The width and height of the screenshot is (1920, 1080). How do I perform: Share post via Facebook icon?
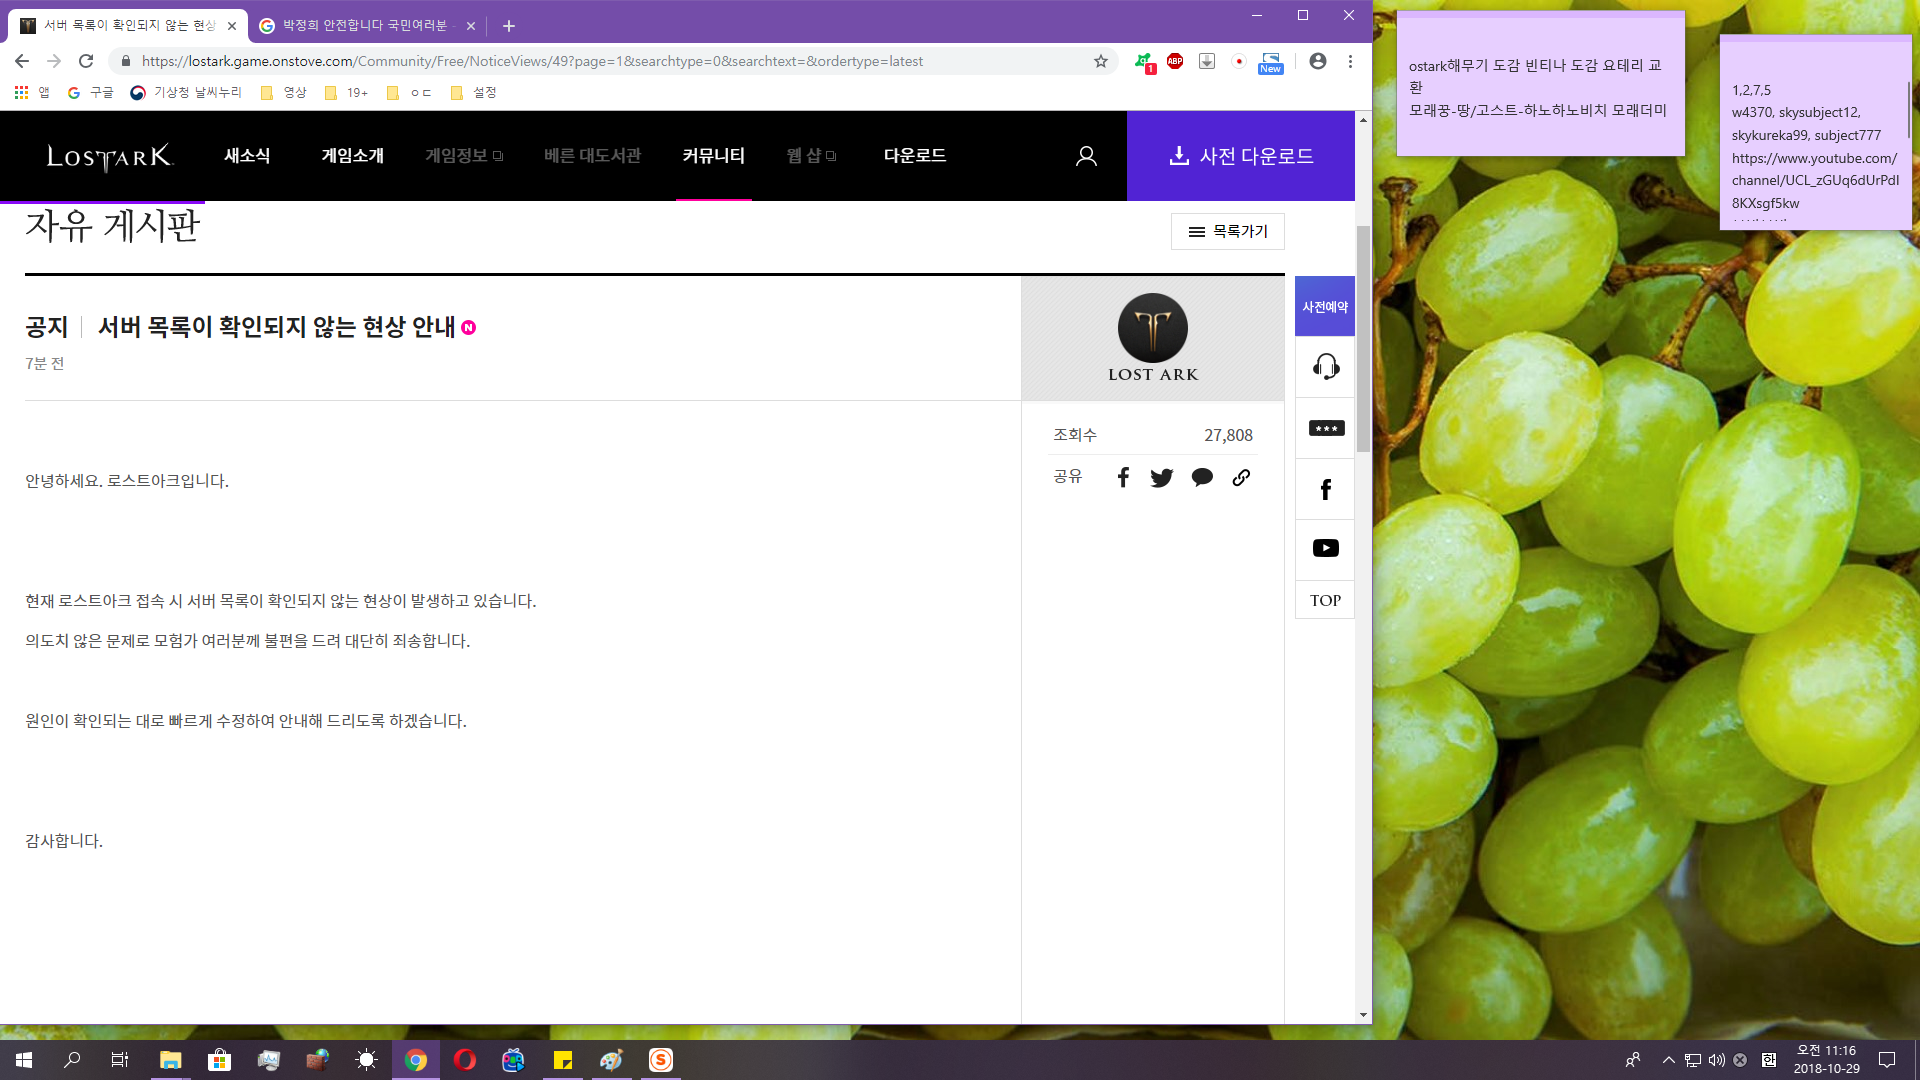click(x=1123, y=478)
